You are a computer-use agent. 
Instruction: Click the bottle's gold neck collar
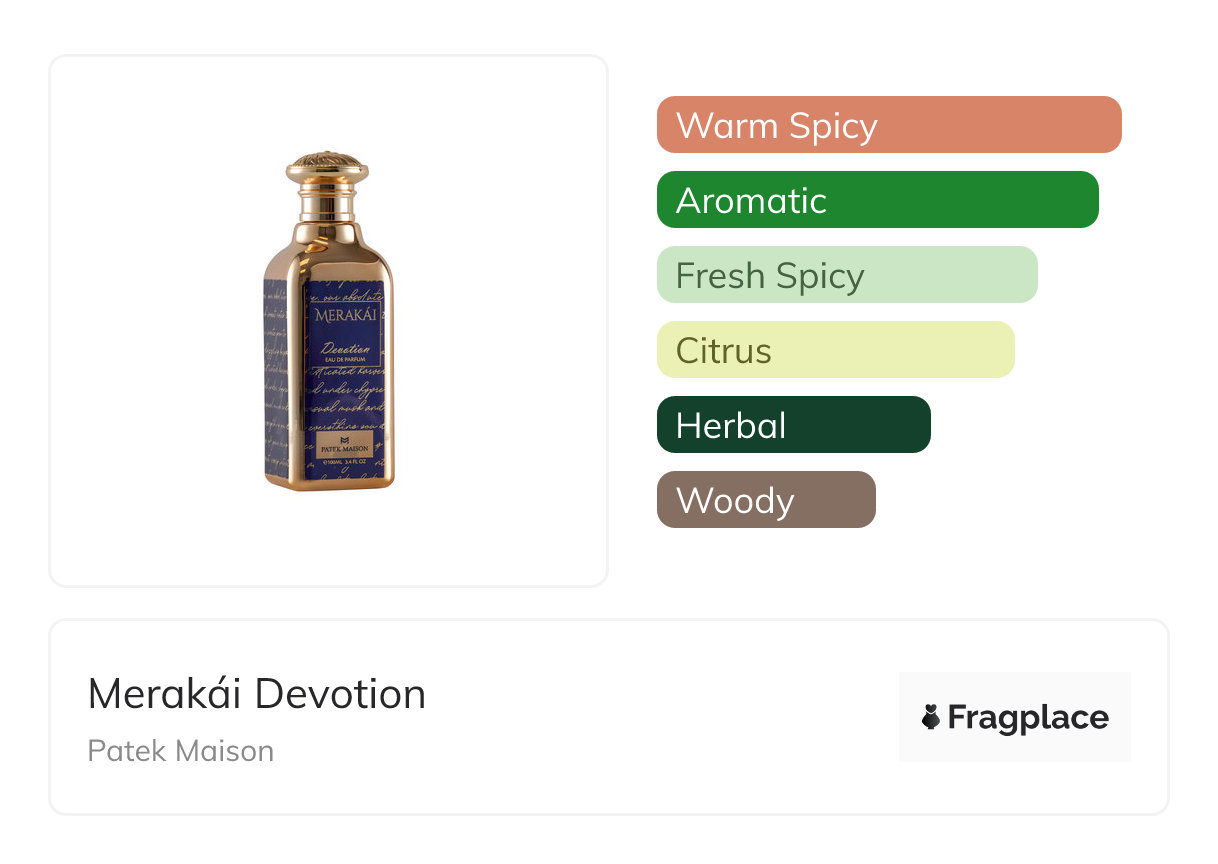coord(328,205)
